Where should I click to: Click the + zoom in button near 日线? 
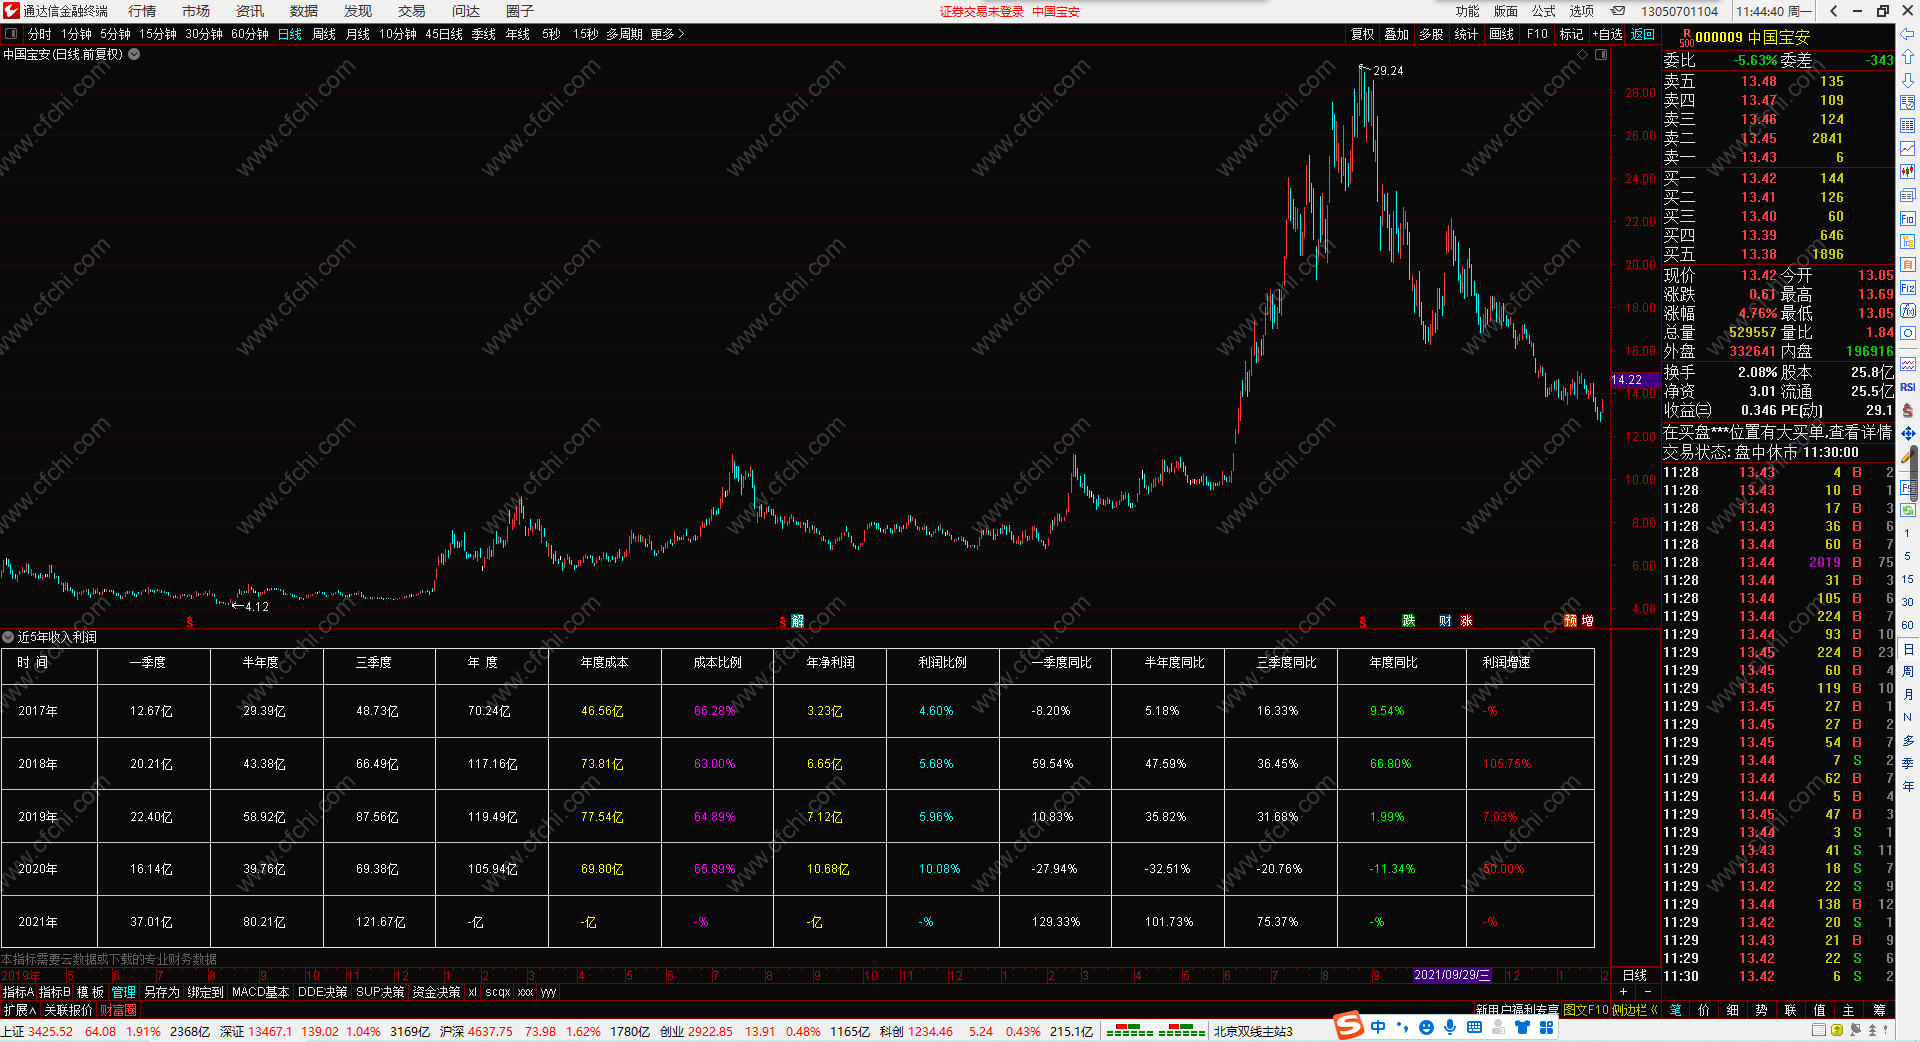1624,992
